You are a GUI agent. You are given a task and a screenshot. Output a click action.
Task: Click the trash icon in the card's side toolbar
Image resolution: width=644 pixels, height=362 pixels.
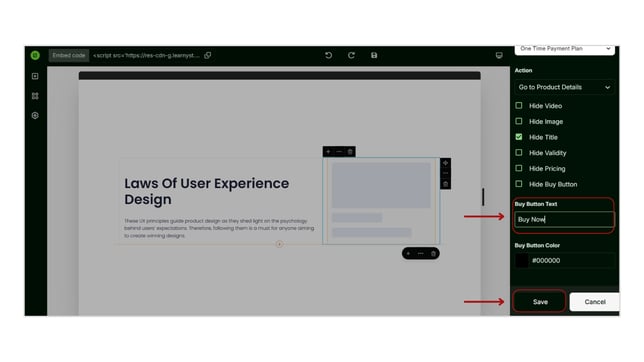(445, 184)
